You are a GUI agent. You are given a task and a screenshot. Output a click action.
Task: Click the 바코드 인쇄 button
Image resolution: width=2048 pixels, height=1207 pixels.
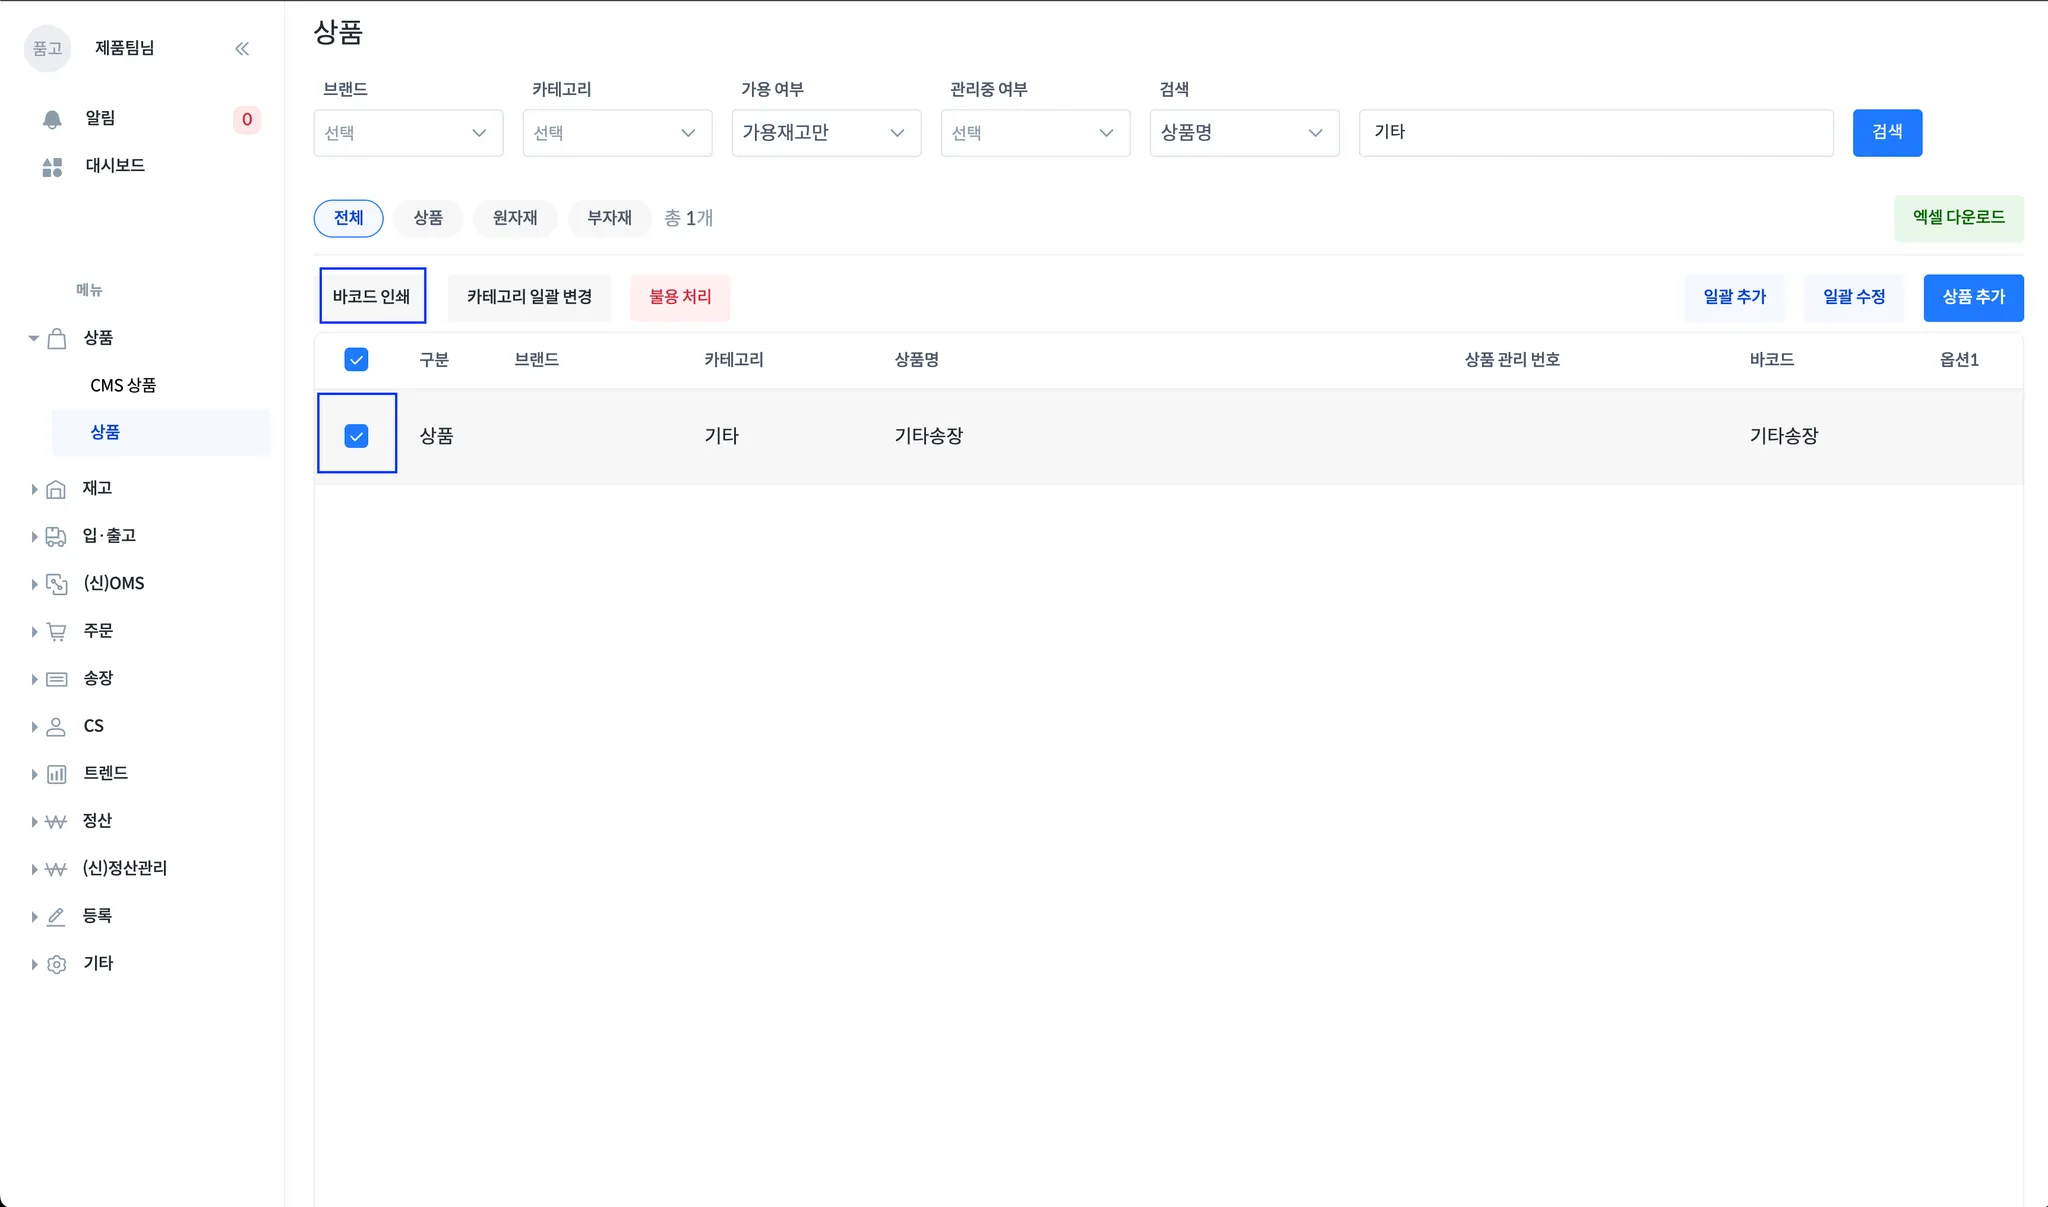pyautogui.click(x=372, y=296)
